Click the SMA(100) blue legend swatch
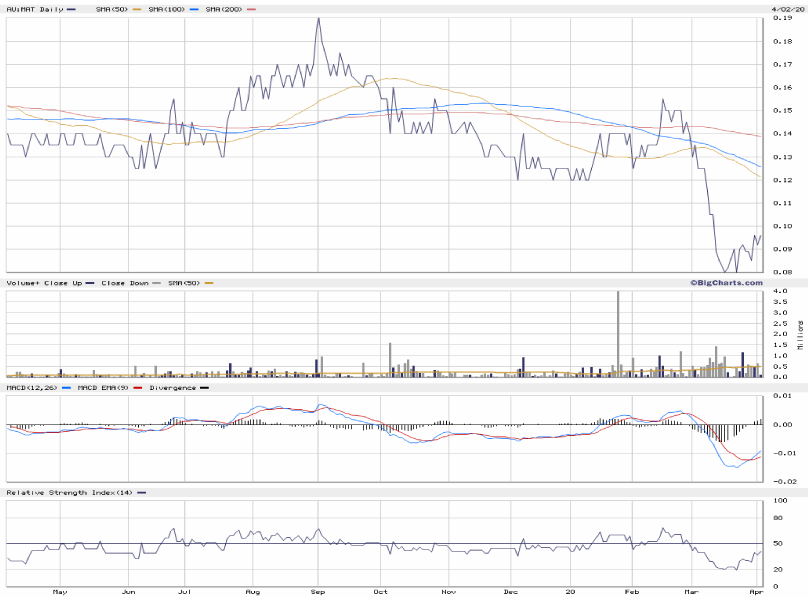 click(194, 9)
